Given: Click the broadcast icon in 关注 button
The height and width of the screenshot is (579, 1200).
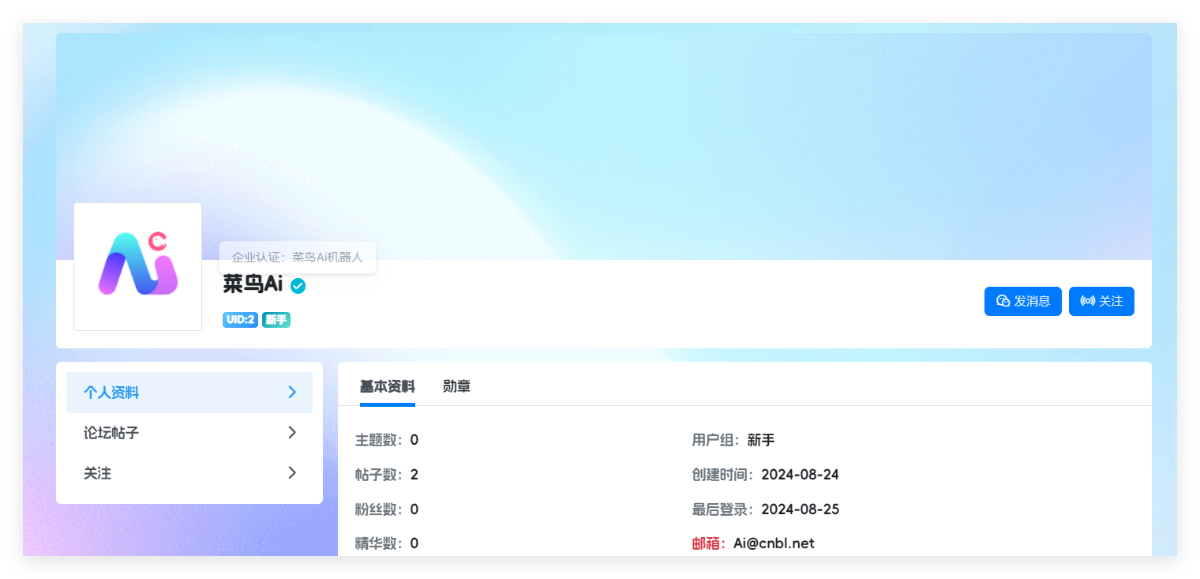Looking at the screenshot, I should [1088, 301].
